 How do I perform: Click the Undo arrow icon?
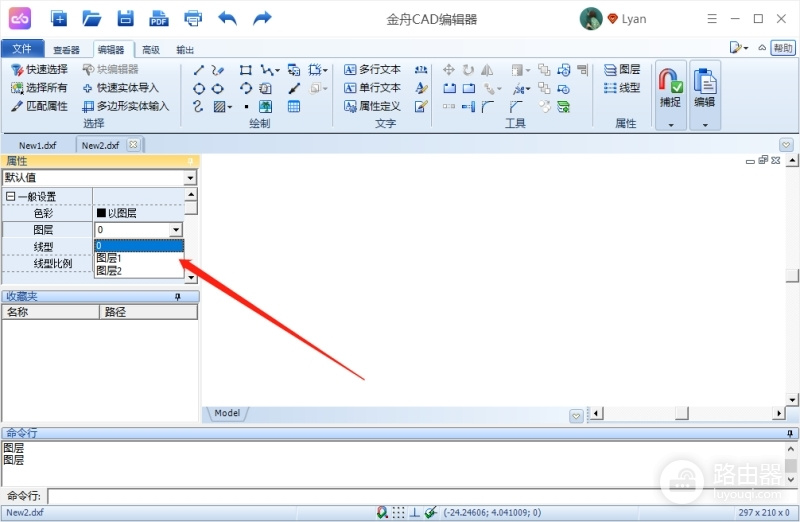point(227,19)
